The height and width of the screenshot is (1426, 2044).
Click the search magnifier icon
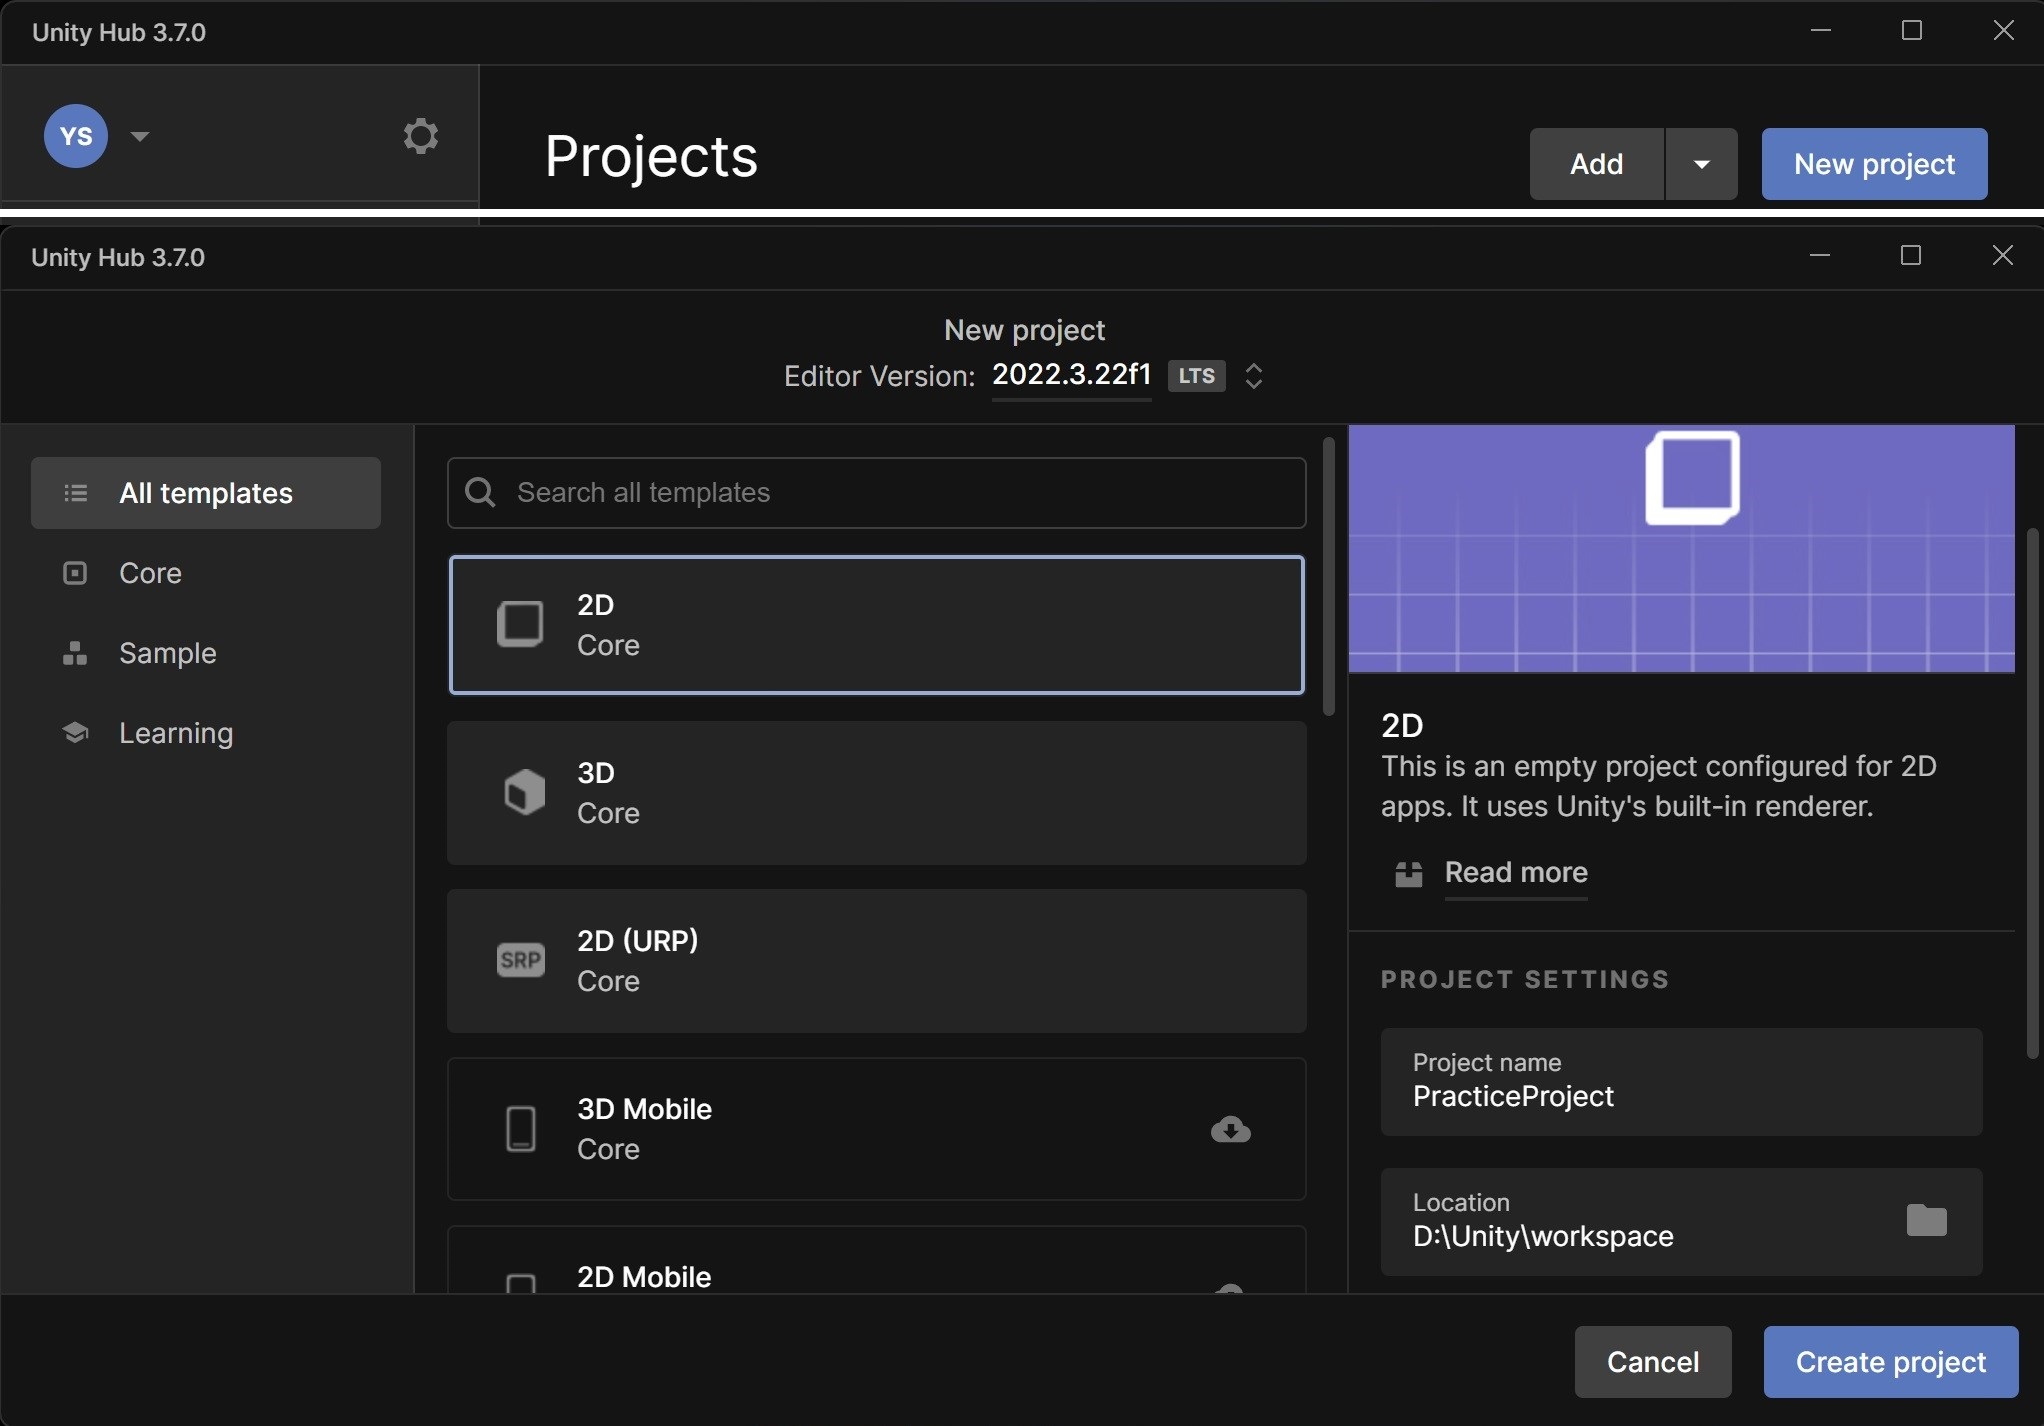point(481,492)
